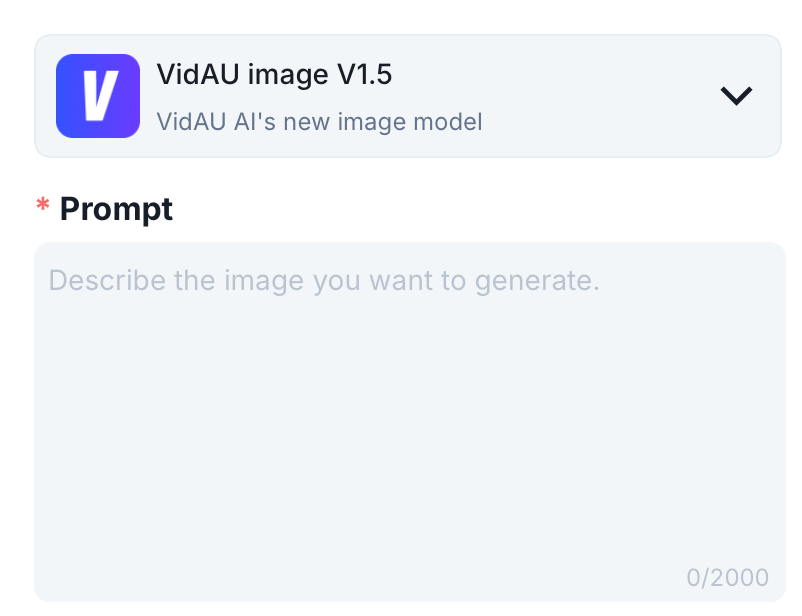Click the model name 'VidAU image V1.5'
The height and width of the screenshot is (616, 802).
click(x=275, y=74)
